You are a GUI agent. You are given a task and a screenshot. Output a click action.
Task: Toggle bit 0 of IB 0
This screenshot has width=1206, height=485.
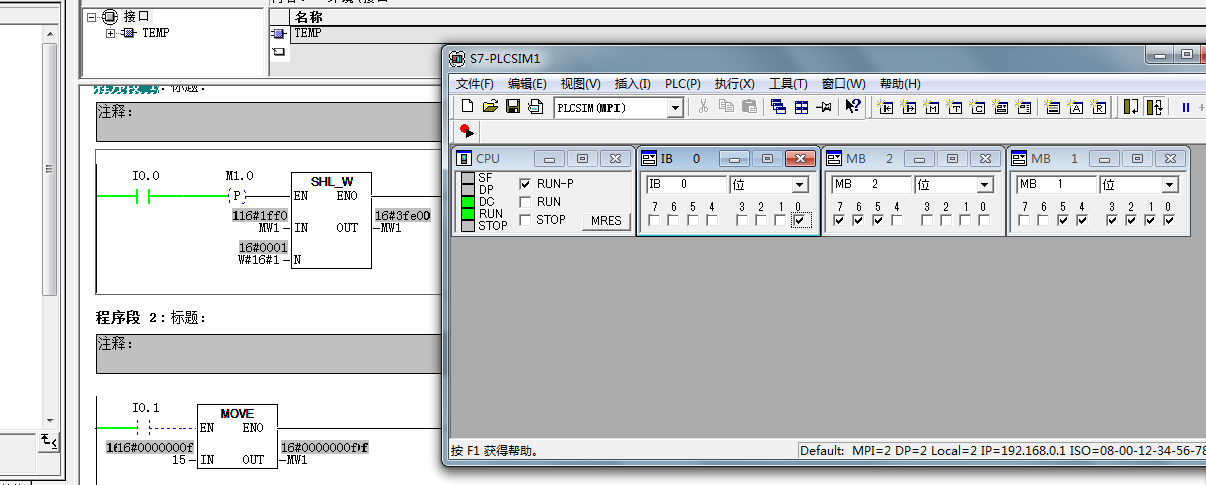798,220
